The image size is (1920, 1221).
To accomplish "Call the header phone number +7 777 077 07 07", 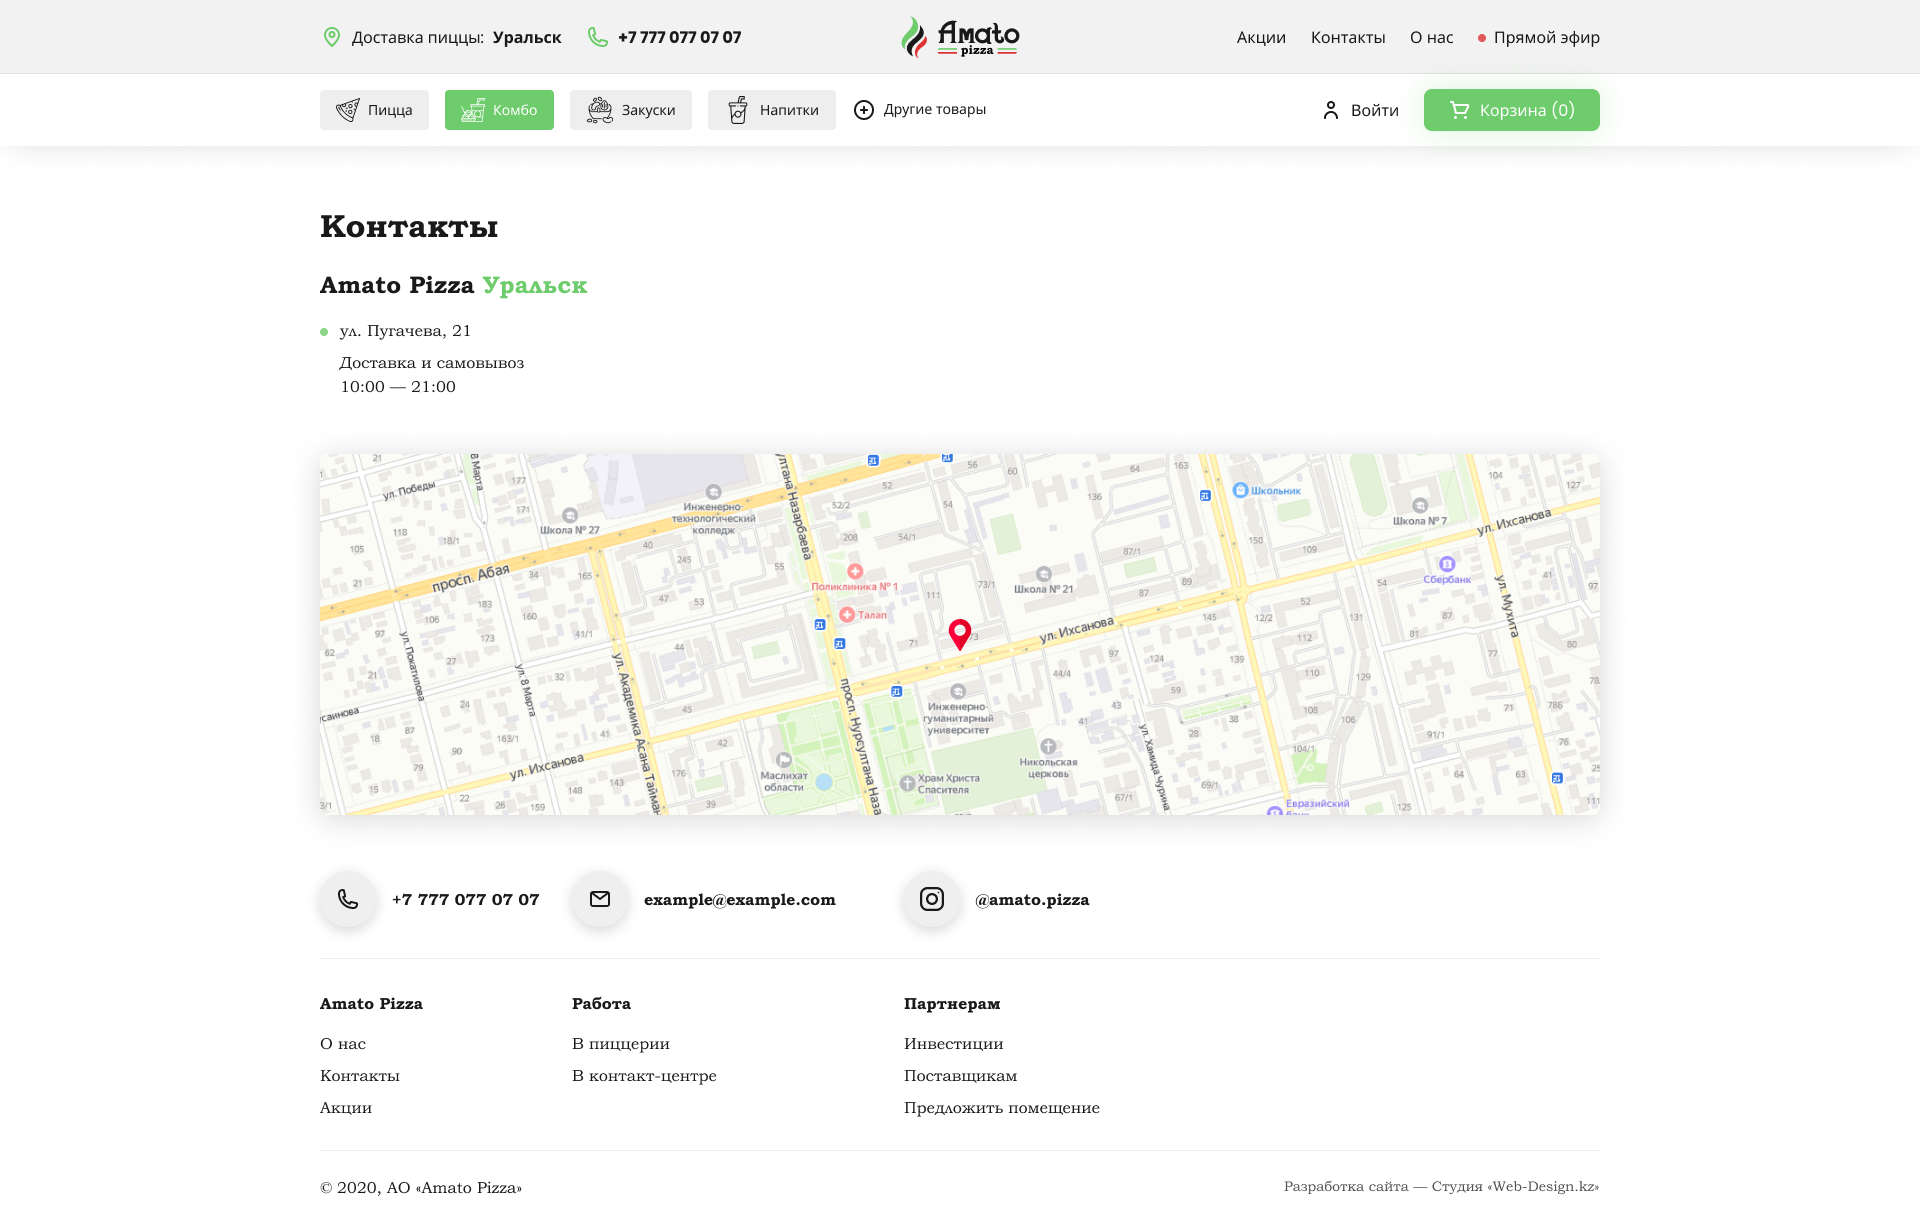I will [x=680, y=37].
